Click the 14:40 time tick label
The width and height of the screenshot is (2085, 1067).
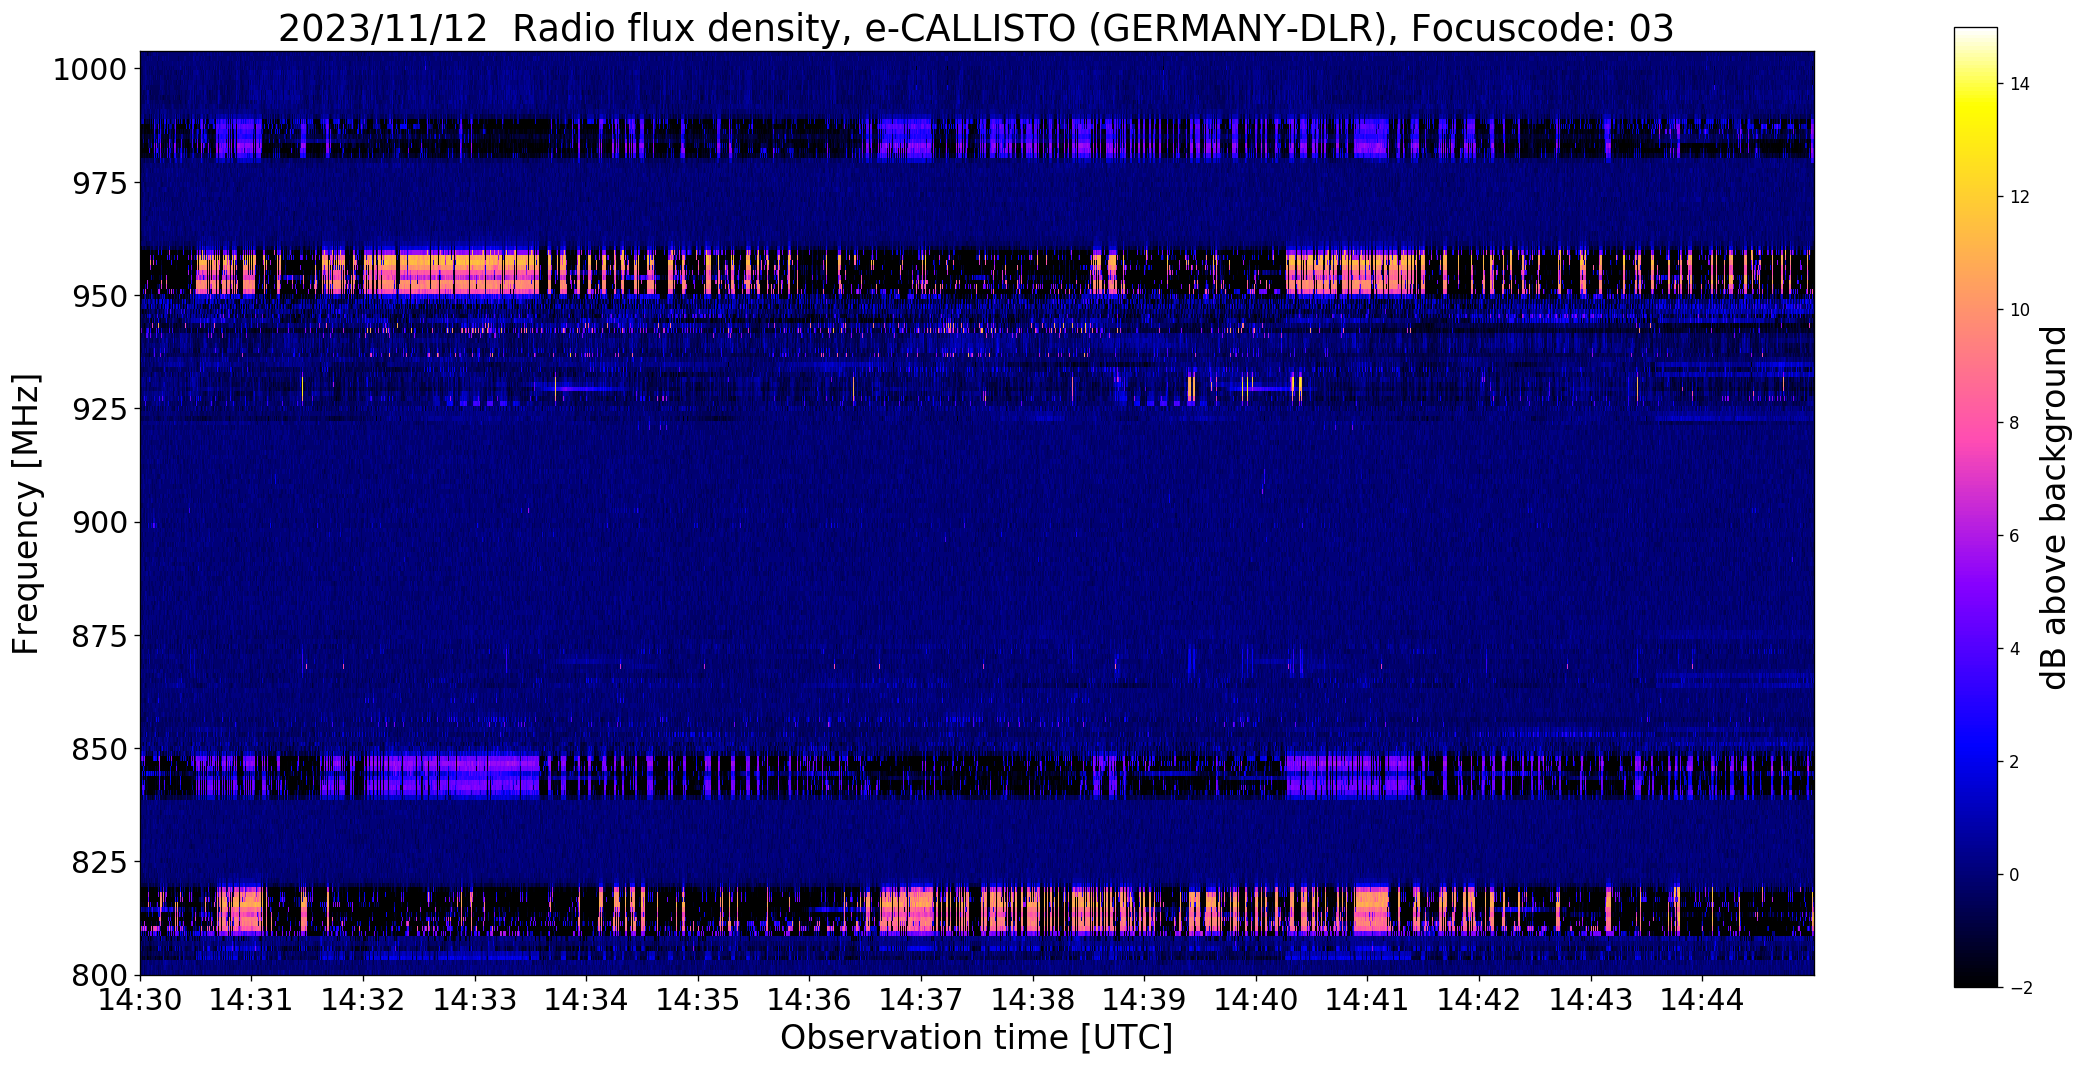pos(1256,1000)
